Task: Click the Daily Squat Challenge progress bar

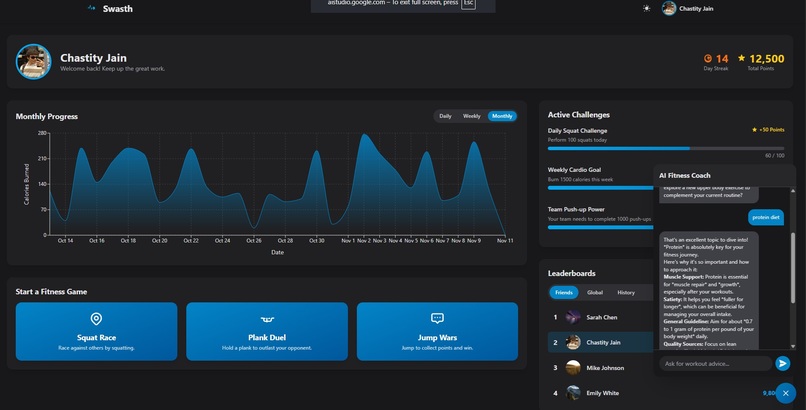Action: coord(666,148)
